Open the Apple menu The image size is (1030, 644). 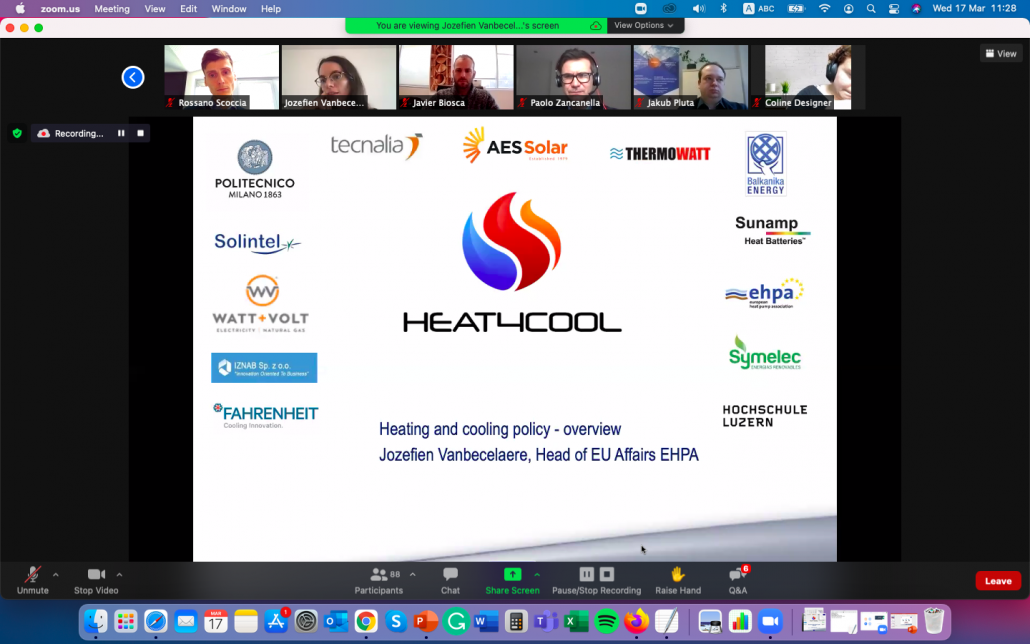pos(20,9)
